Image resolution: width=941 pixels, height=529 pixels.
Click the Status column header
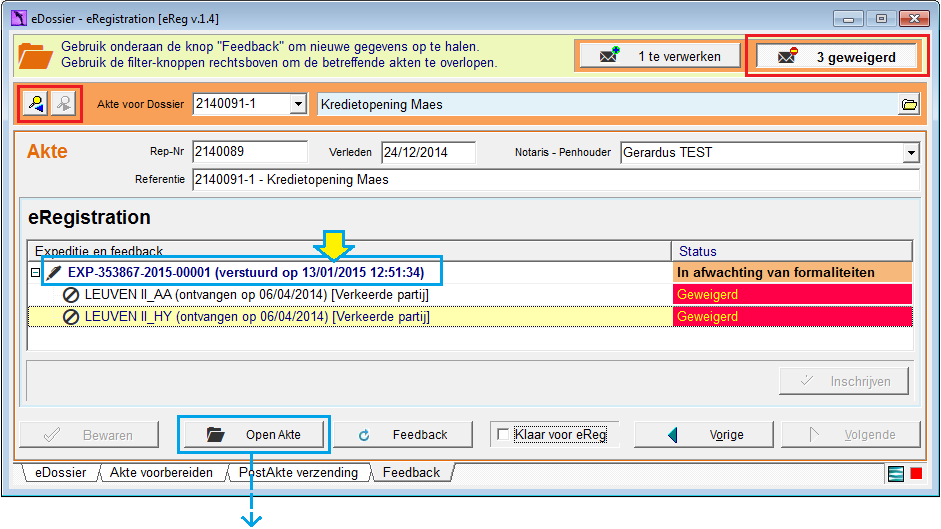tap(792, 251)
